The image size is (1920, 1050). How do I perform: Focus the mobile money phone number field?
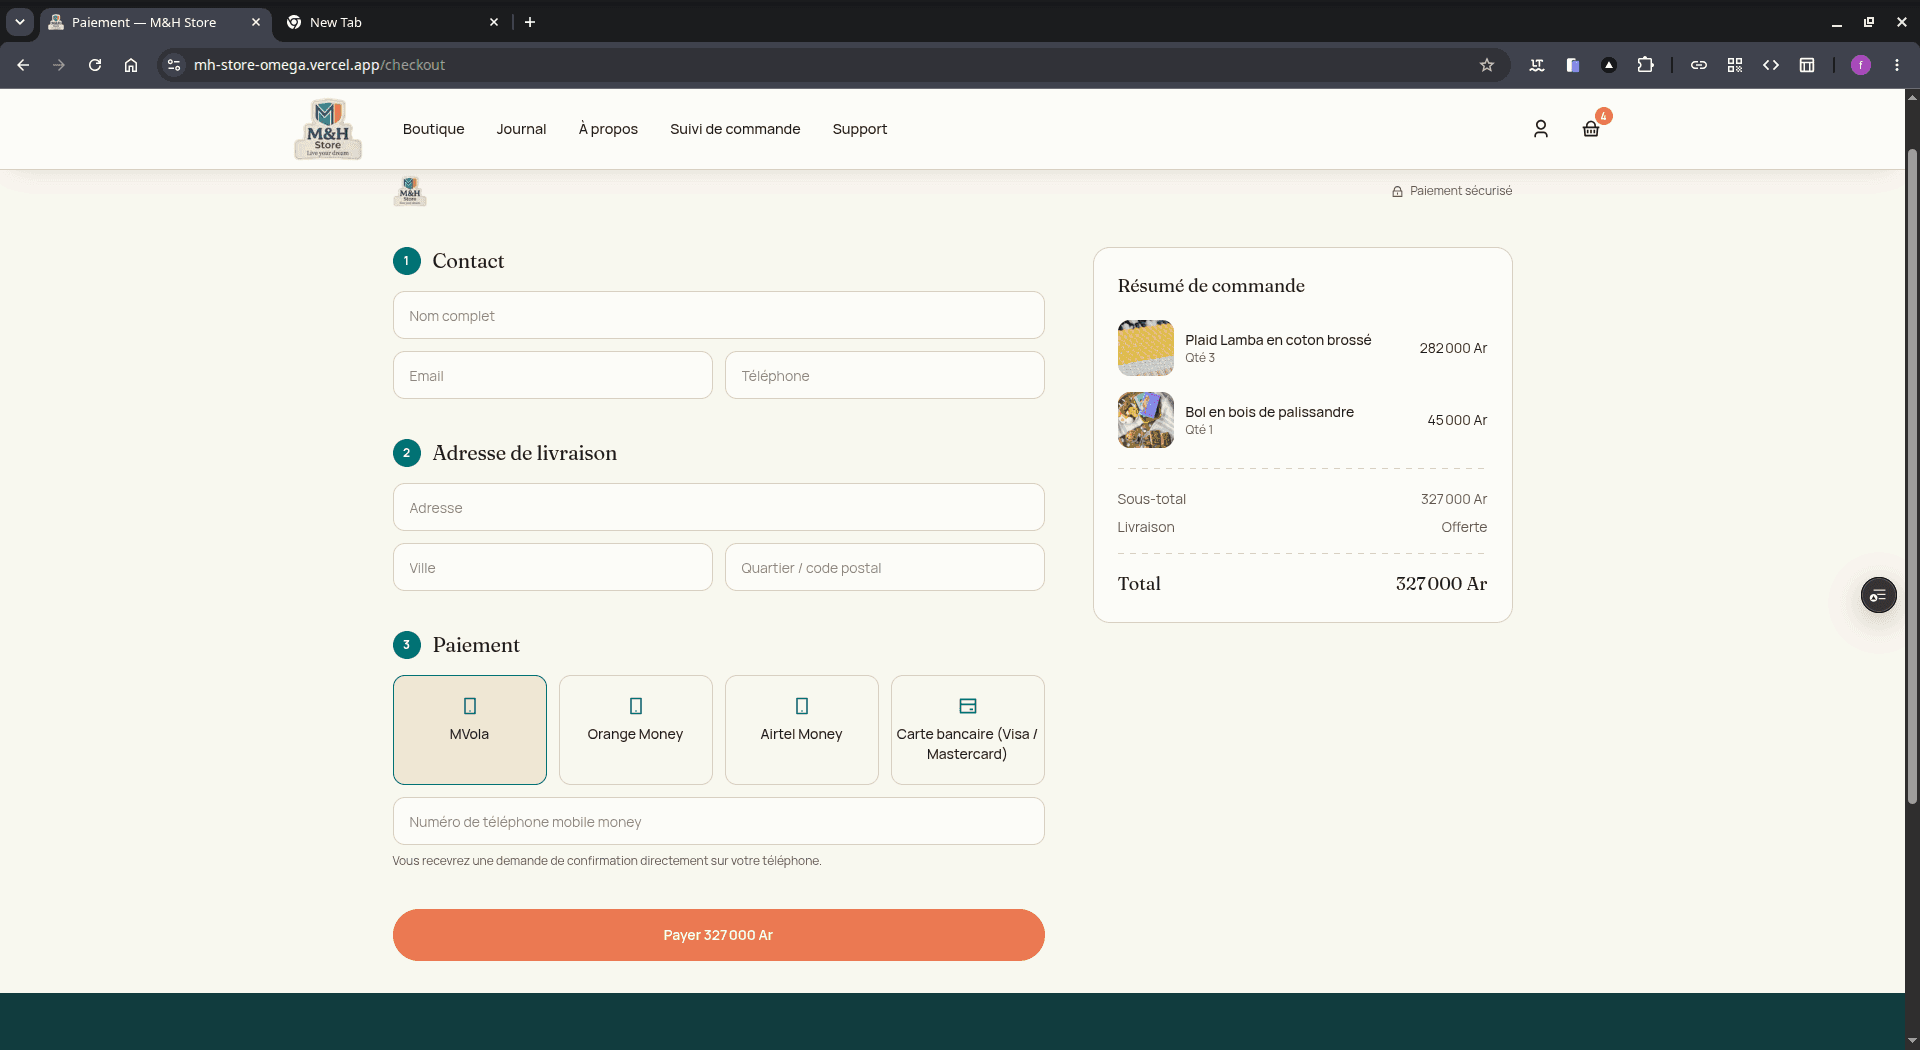719,822
